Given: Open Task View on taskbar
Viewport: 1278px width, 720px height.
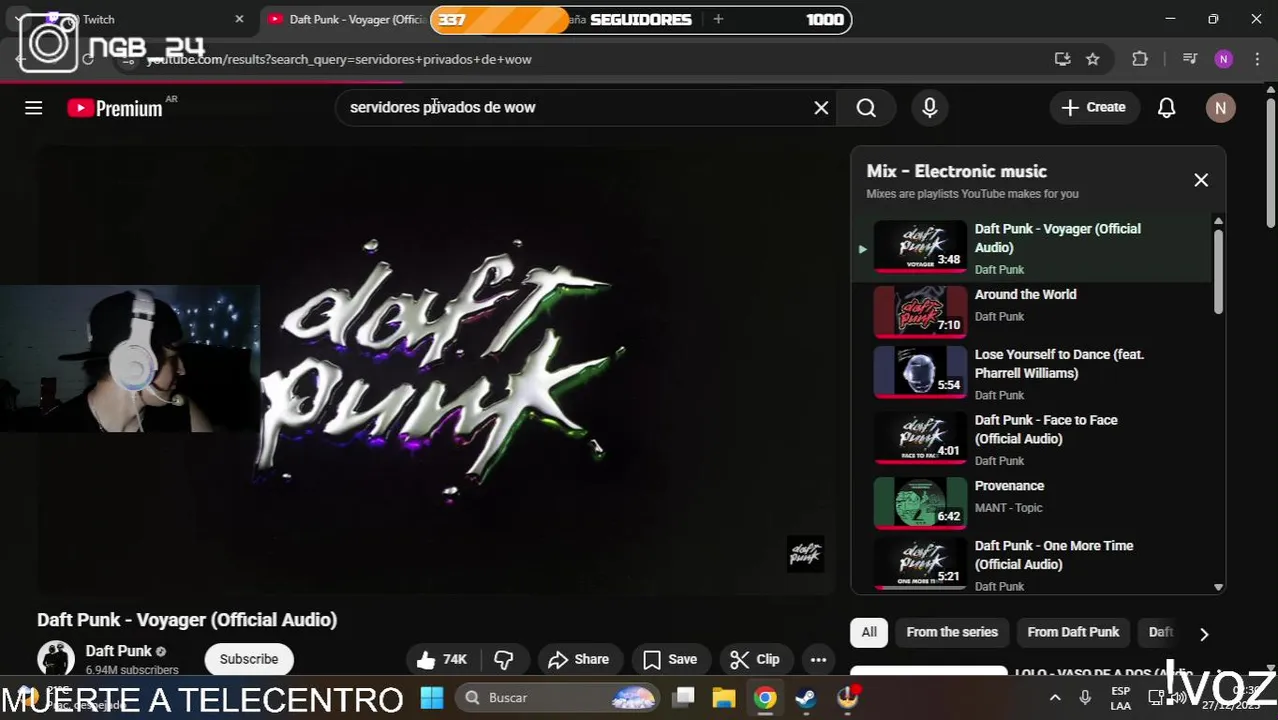Looking at the screenshot, I should pos(684,697).
